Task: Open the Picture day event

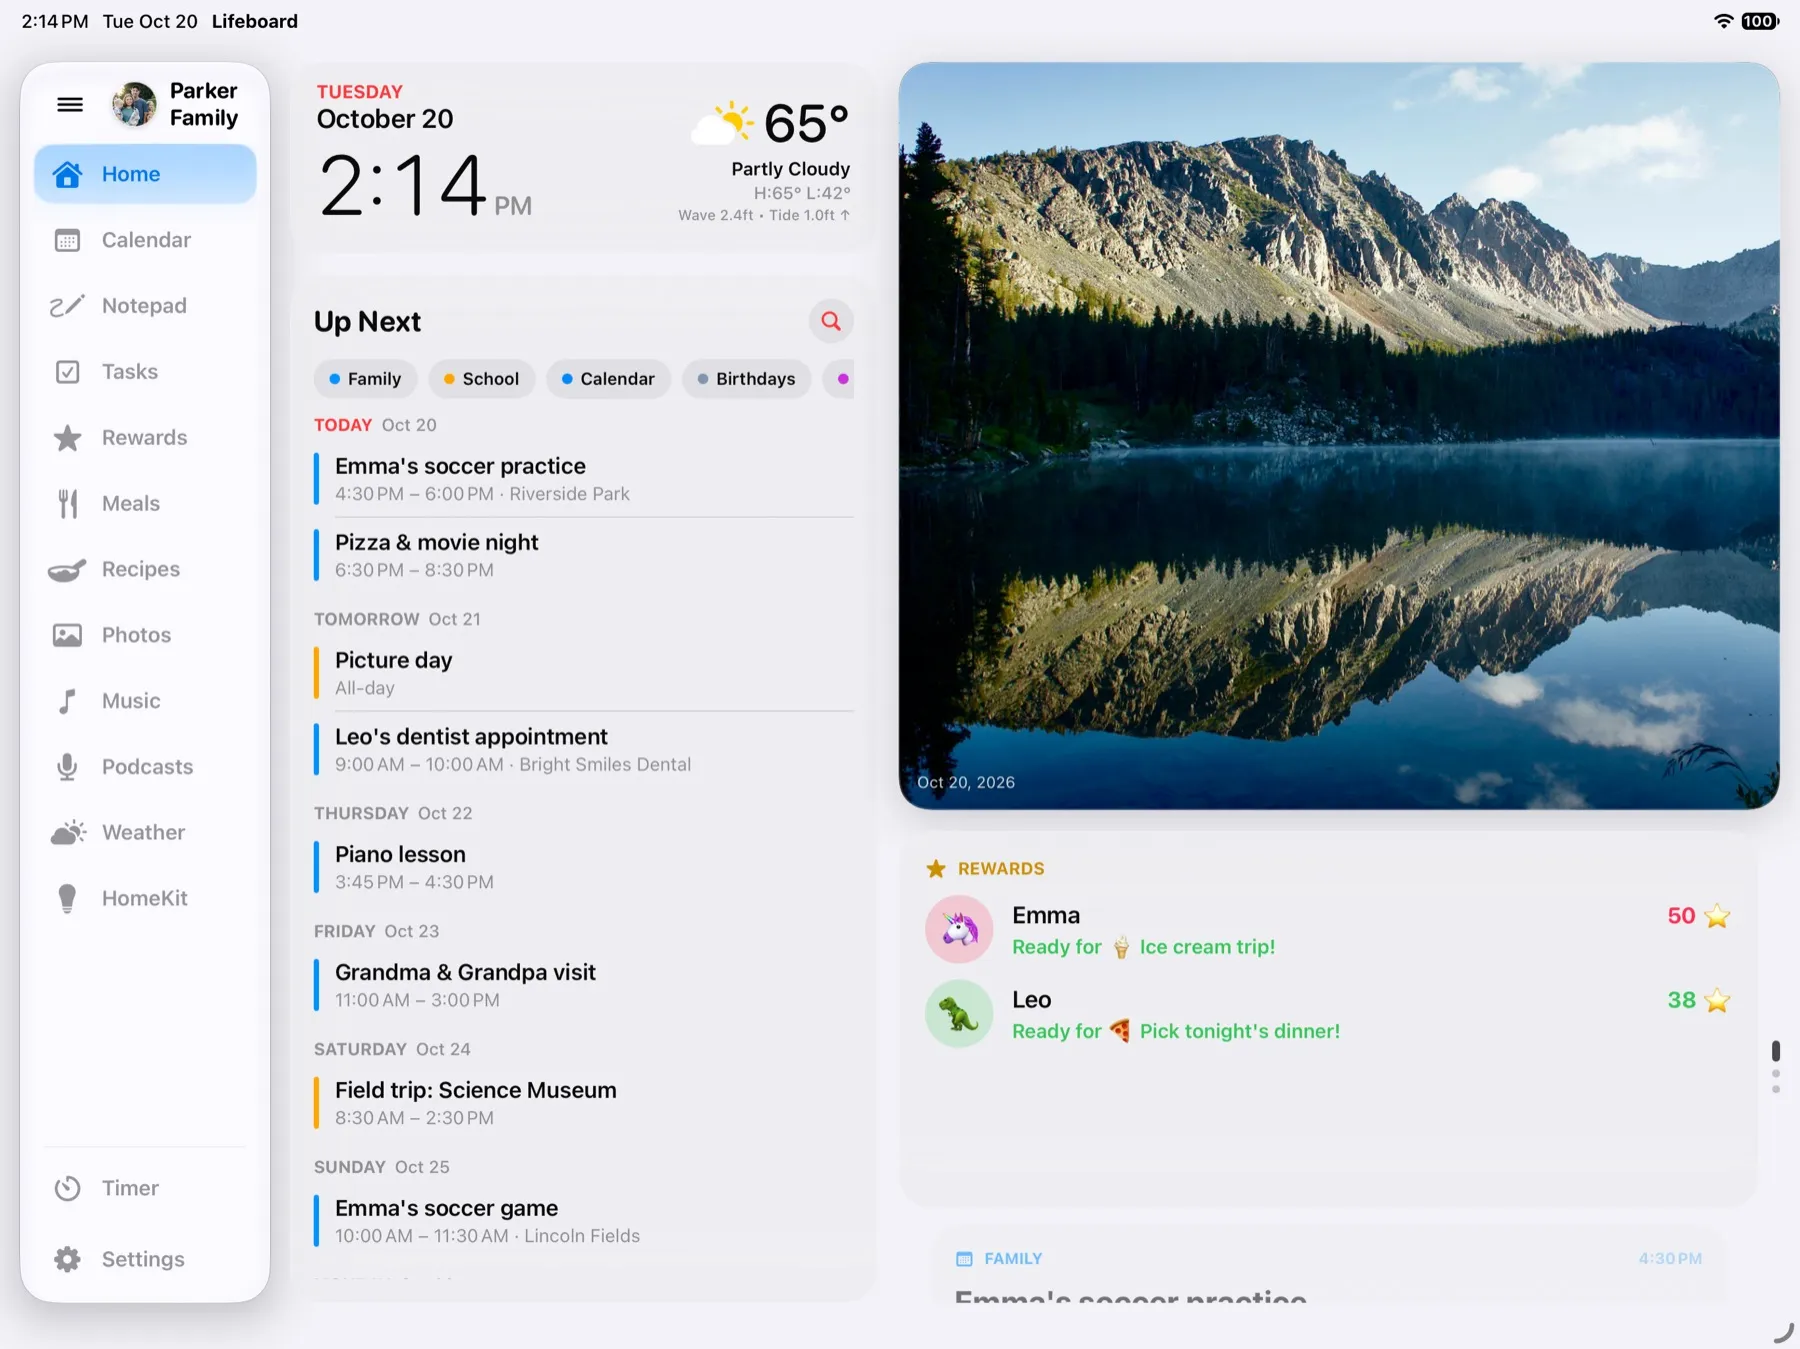Action: (x=584, y=673)
